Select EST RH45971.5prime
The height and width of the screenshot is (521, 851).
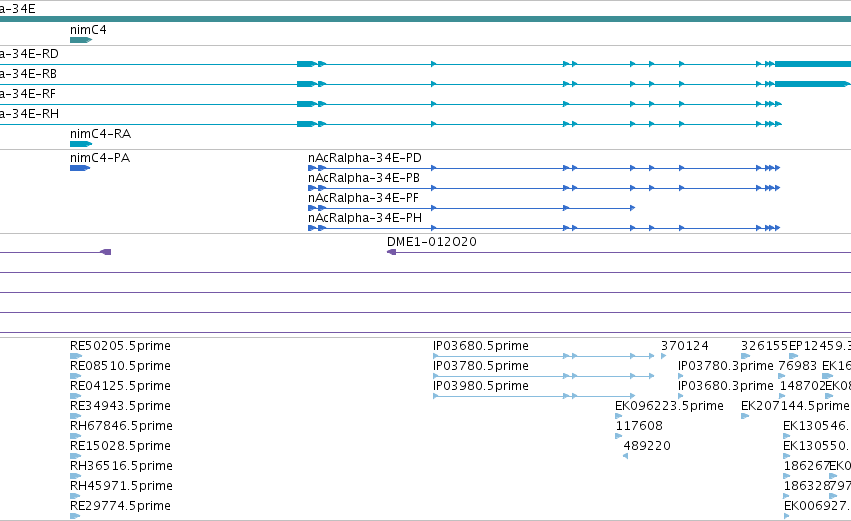coord(121,486)
